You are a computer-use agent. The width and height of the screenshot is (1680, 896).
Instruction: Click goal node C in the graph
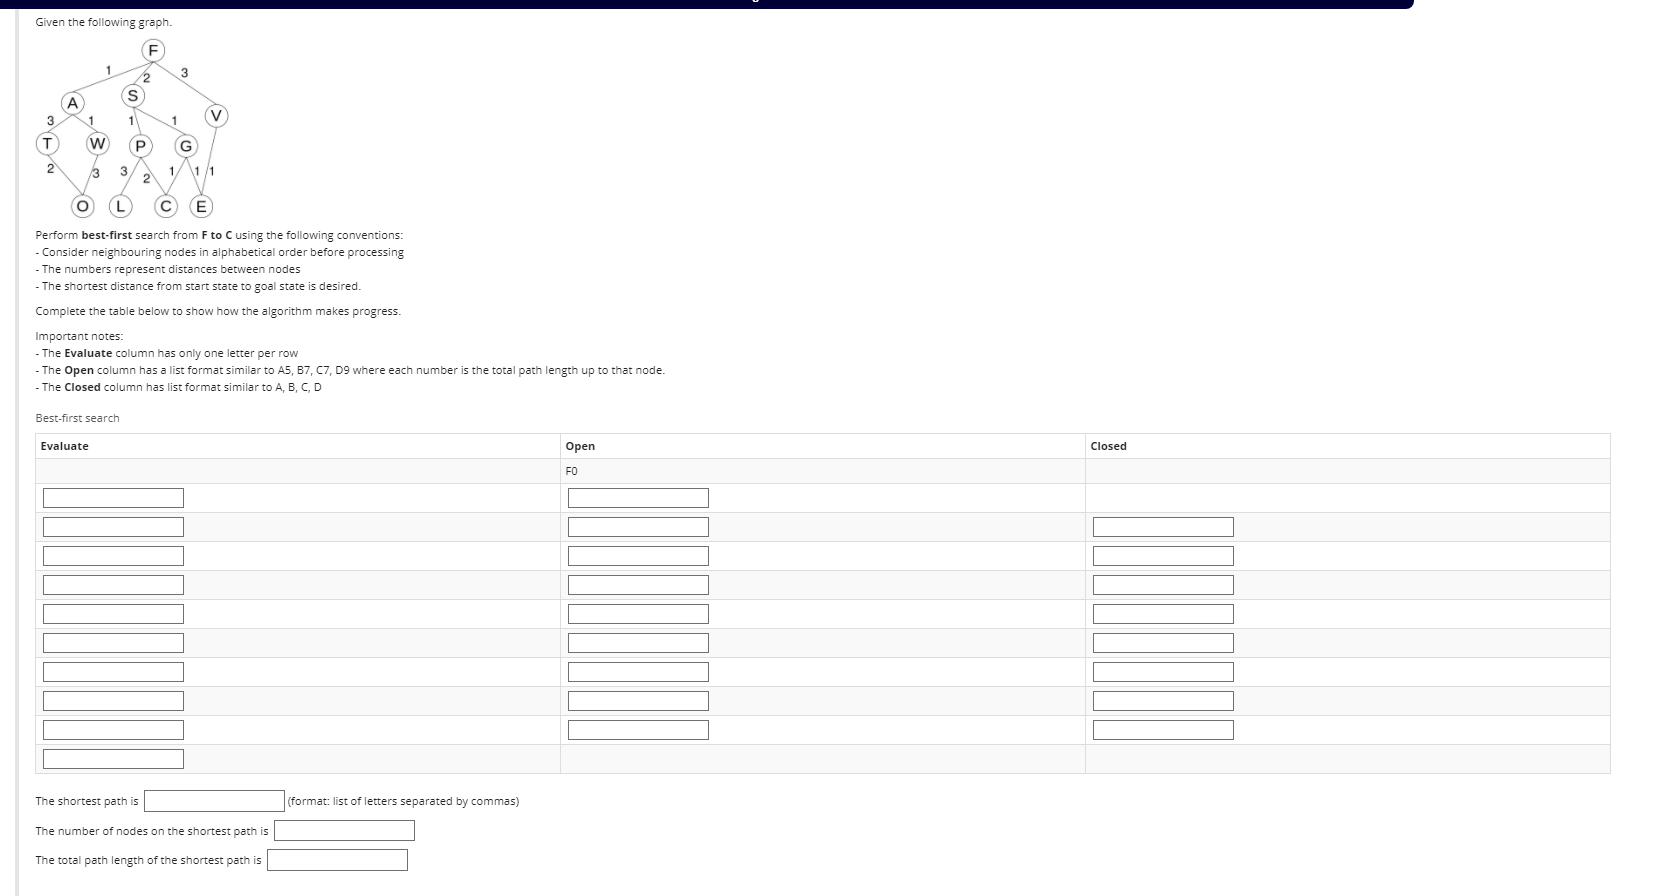pos(167,207)
